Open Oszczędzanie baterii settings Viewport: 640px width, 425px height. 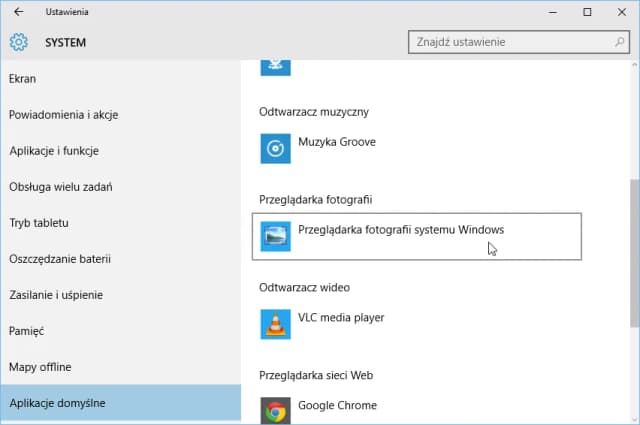pos(60,258)
